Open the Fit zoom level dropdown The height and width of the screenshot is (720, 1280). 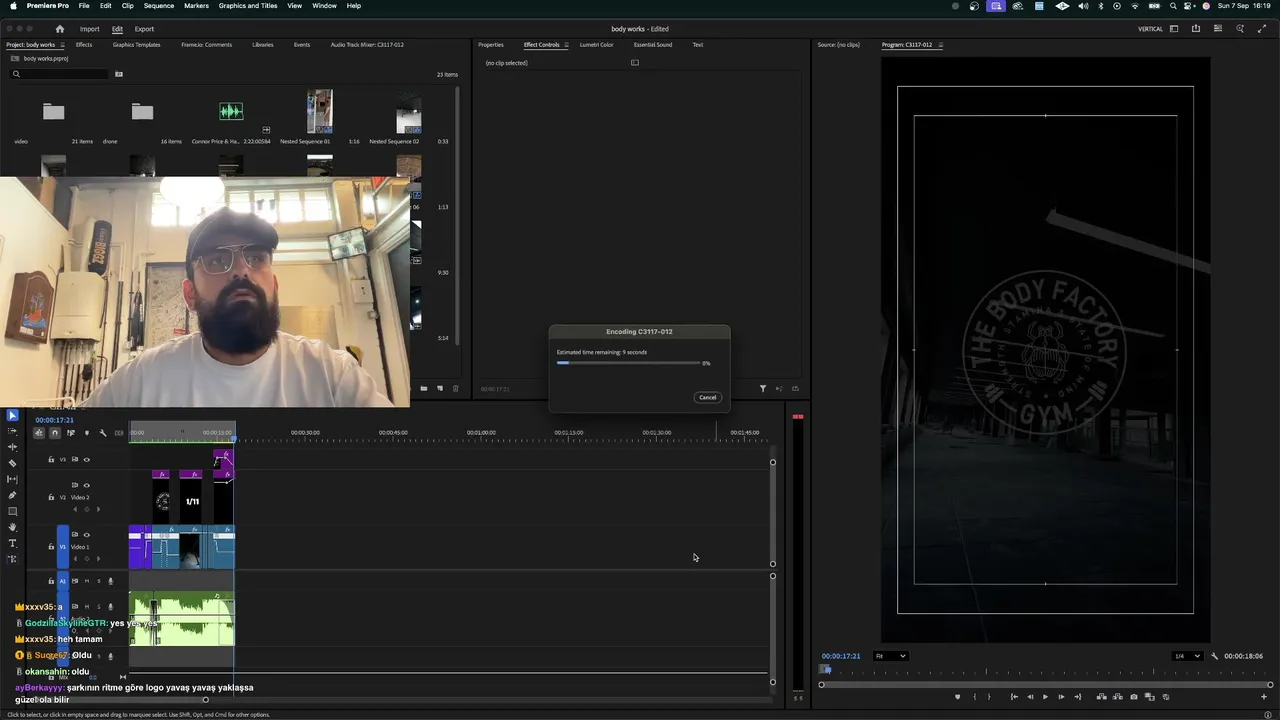point(890,656)
